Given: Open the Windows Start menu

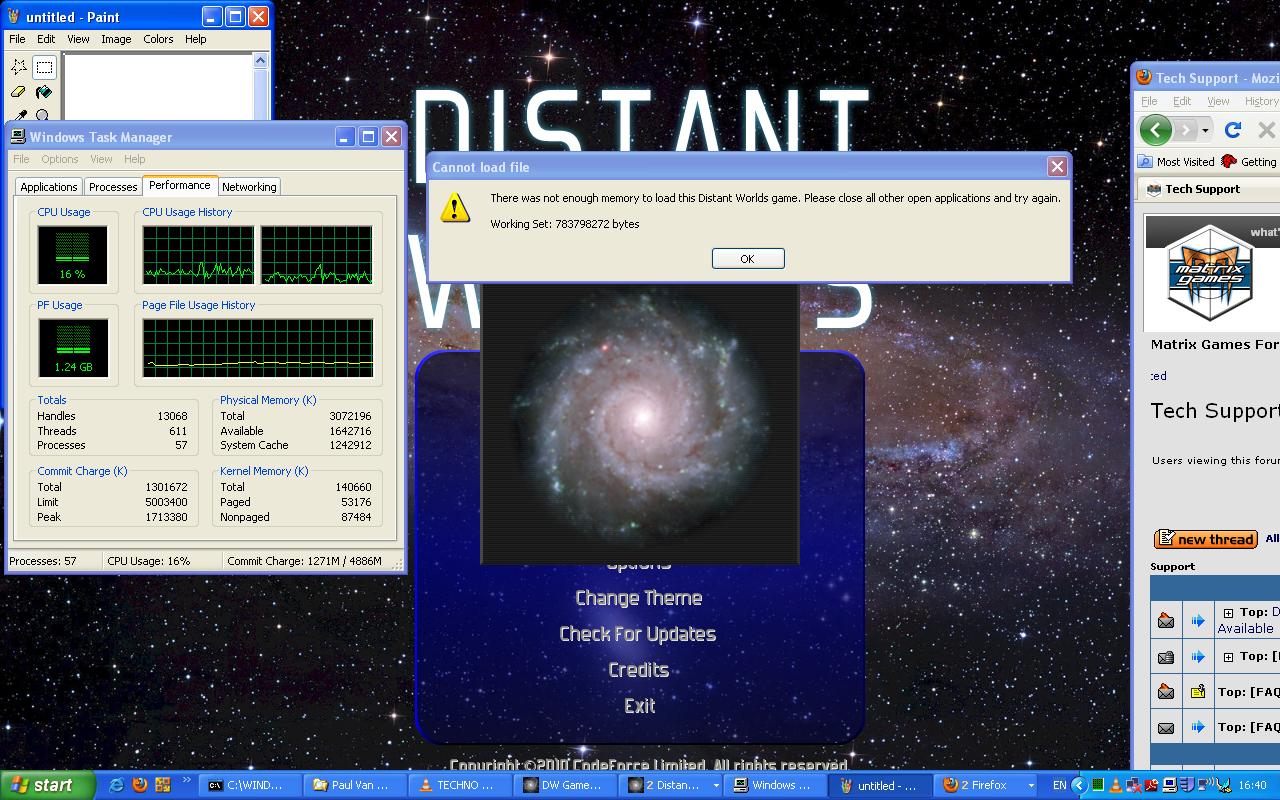Looking at the screenshot, I should pyautogui.click(x=48, y=785).
